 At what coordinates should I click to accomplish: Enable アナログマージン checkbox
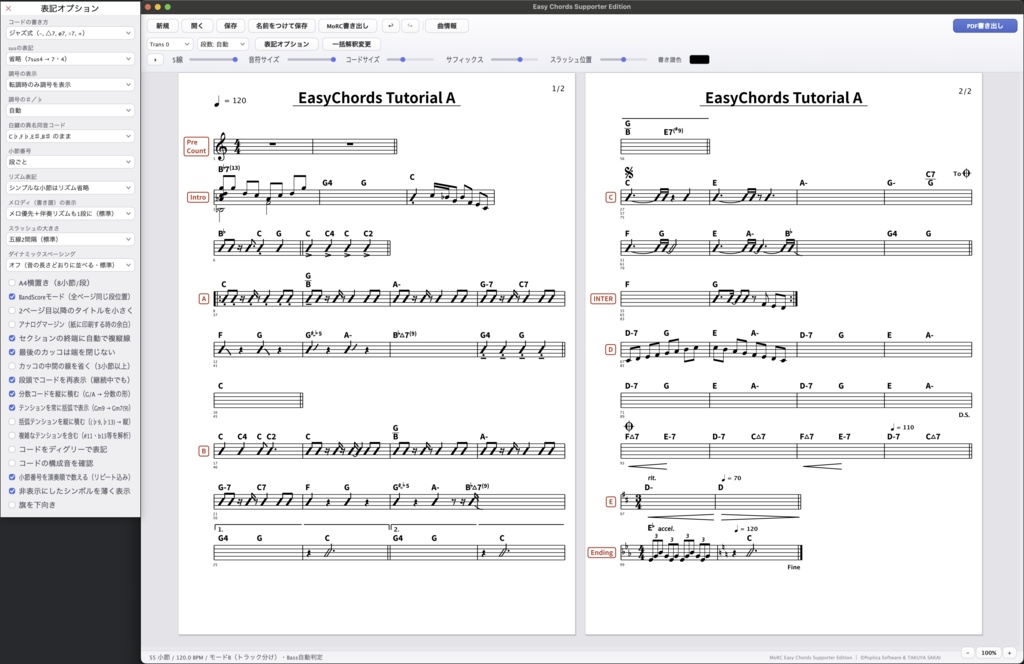[x=12, y=324]
